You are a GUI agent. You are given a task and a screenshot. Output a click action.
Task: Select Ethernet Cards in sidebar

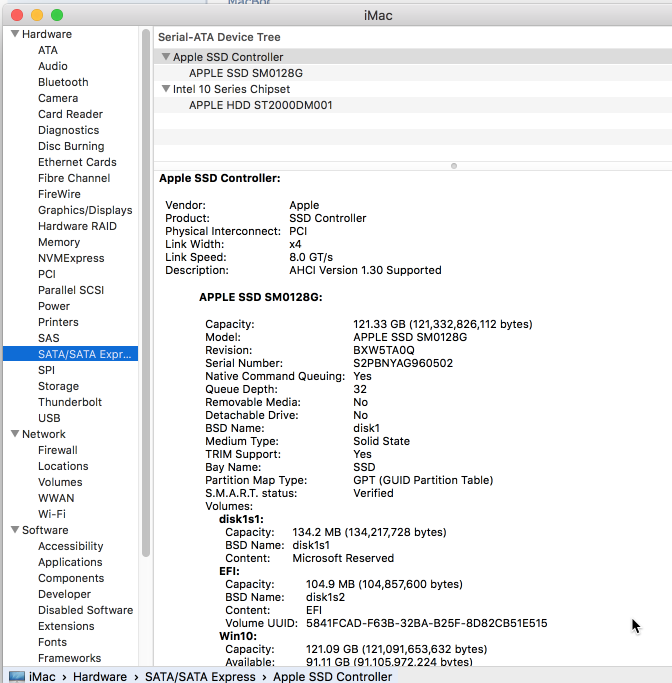point(77,162)
